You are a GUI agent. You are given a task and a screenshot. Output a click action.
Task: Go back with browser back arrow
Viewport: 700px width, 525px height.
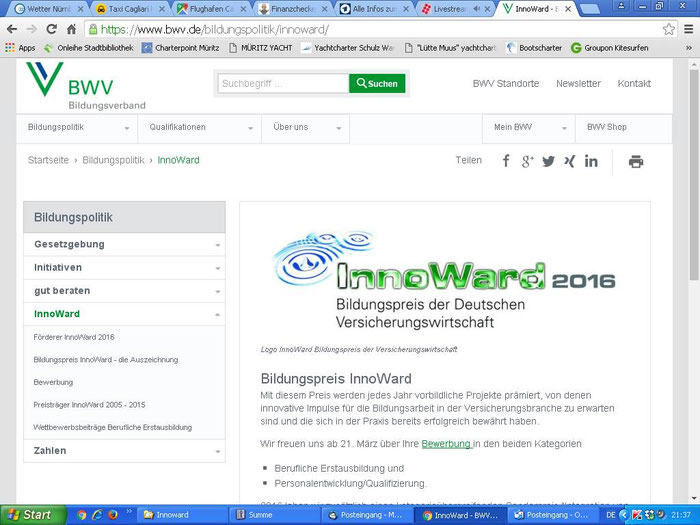[12, 29]
